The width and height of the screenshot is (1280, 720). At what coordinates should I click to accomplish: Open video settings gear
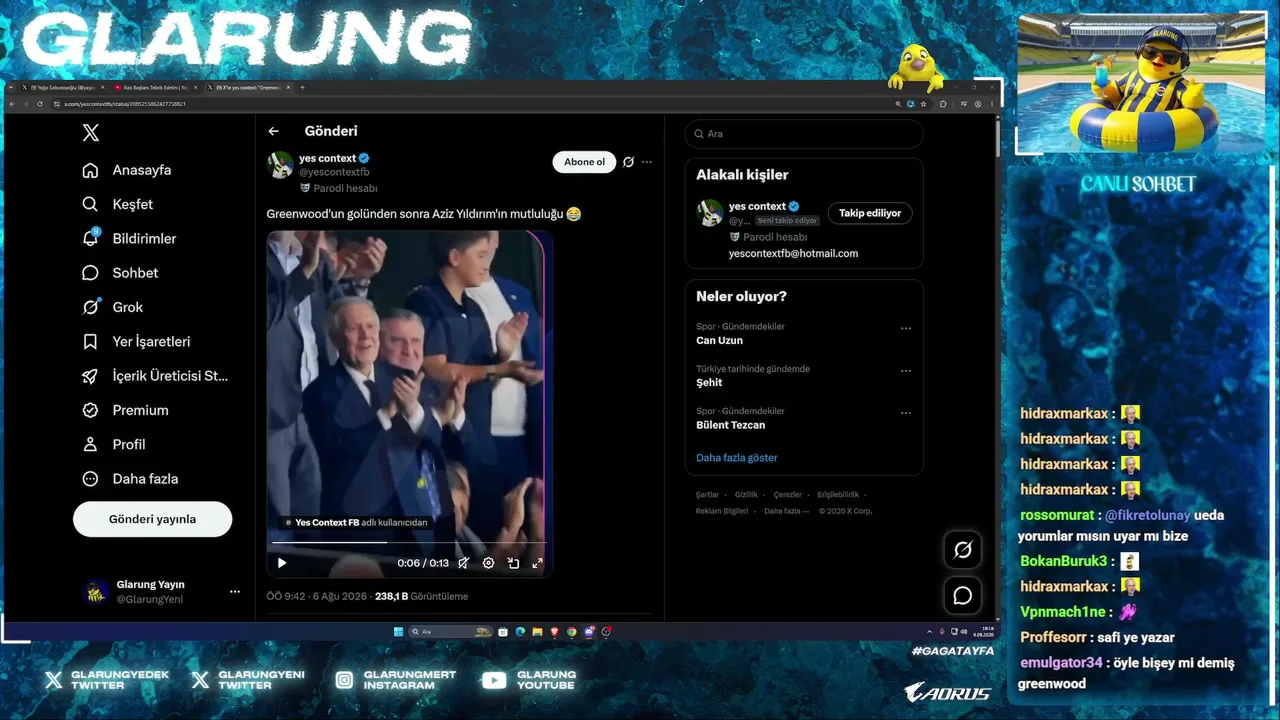(x=488, y=563)
